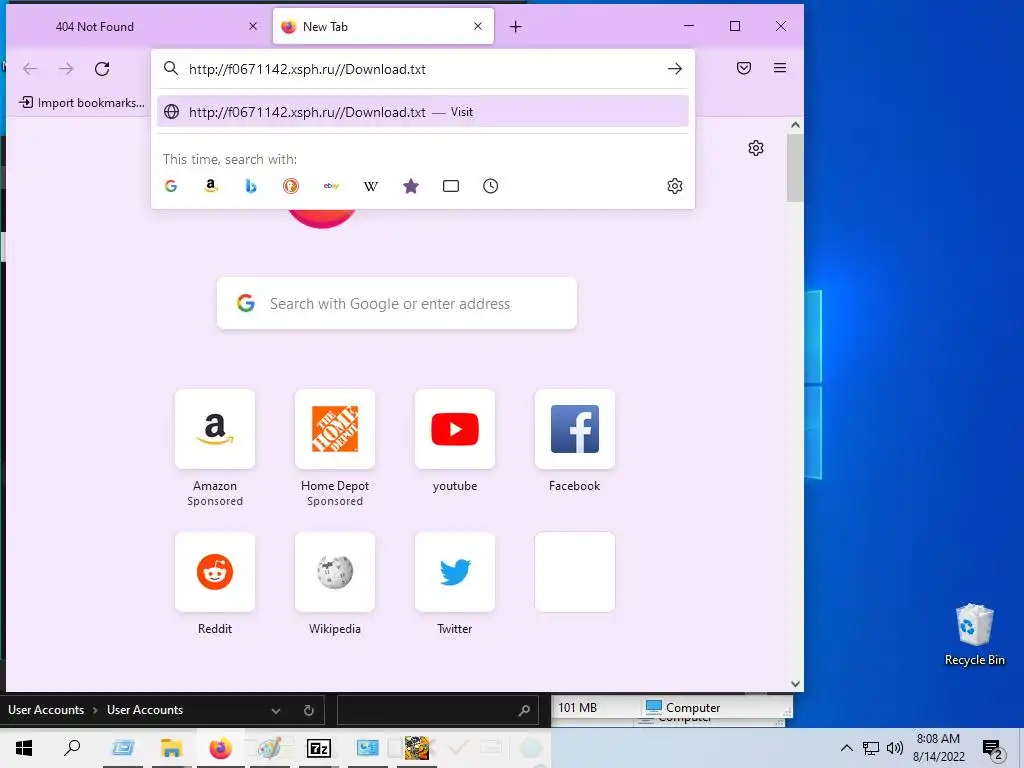Search in History via clock icon

[x=490, y=186]
